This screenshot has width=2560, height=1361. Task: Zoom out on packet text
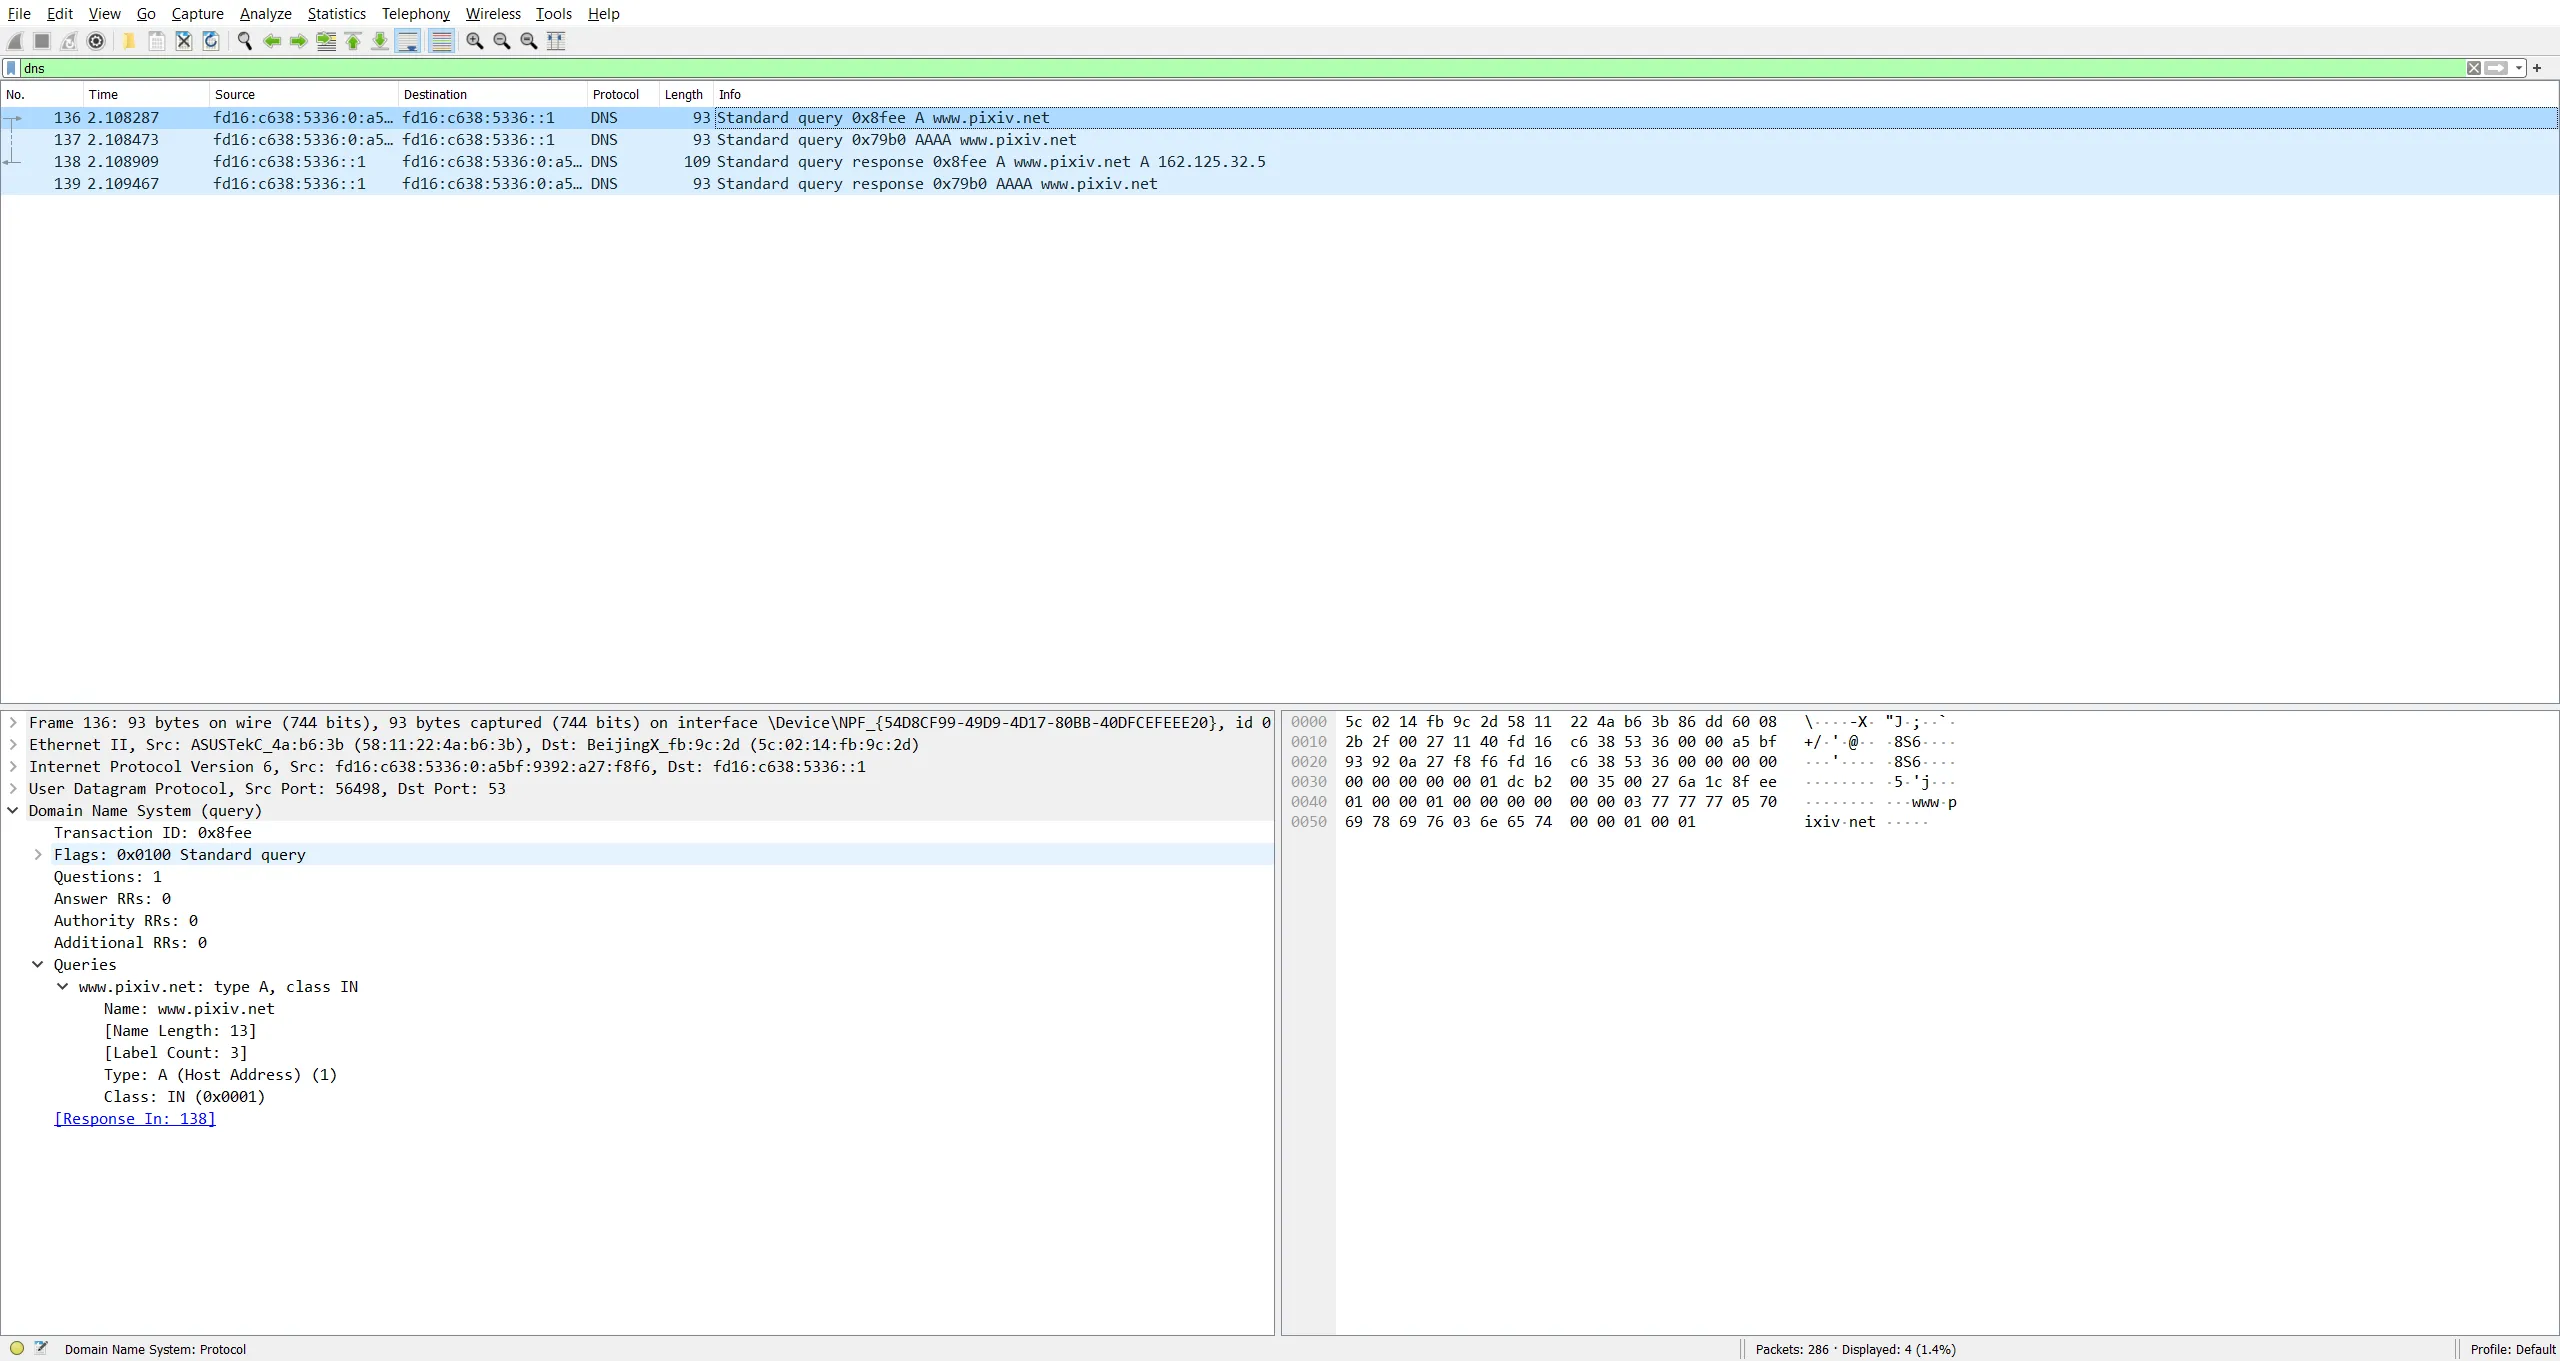pyautogui.click(x=502, y=41)
